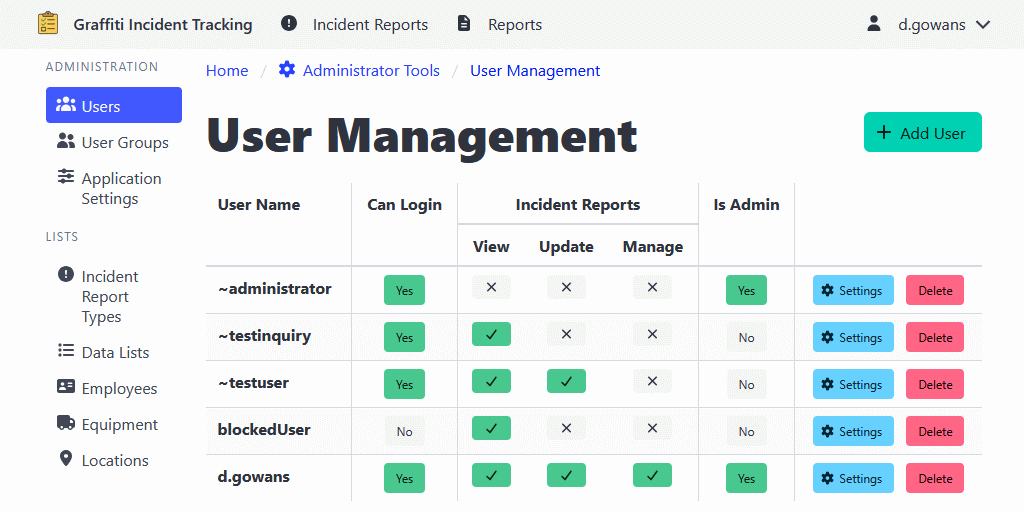
Task: Open Application Settings in sidebar
Action: coord(114,188)
